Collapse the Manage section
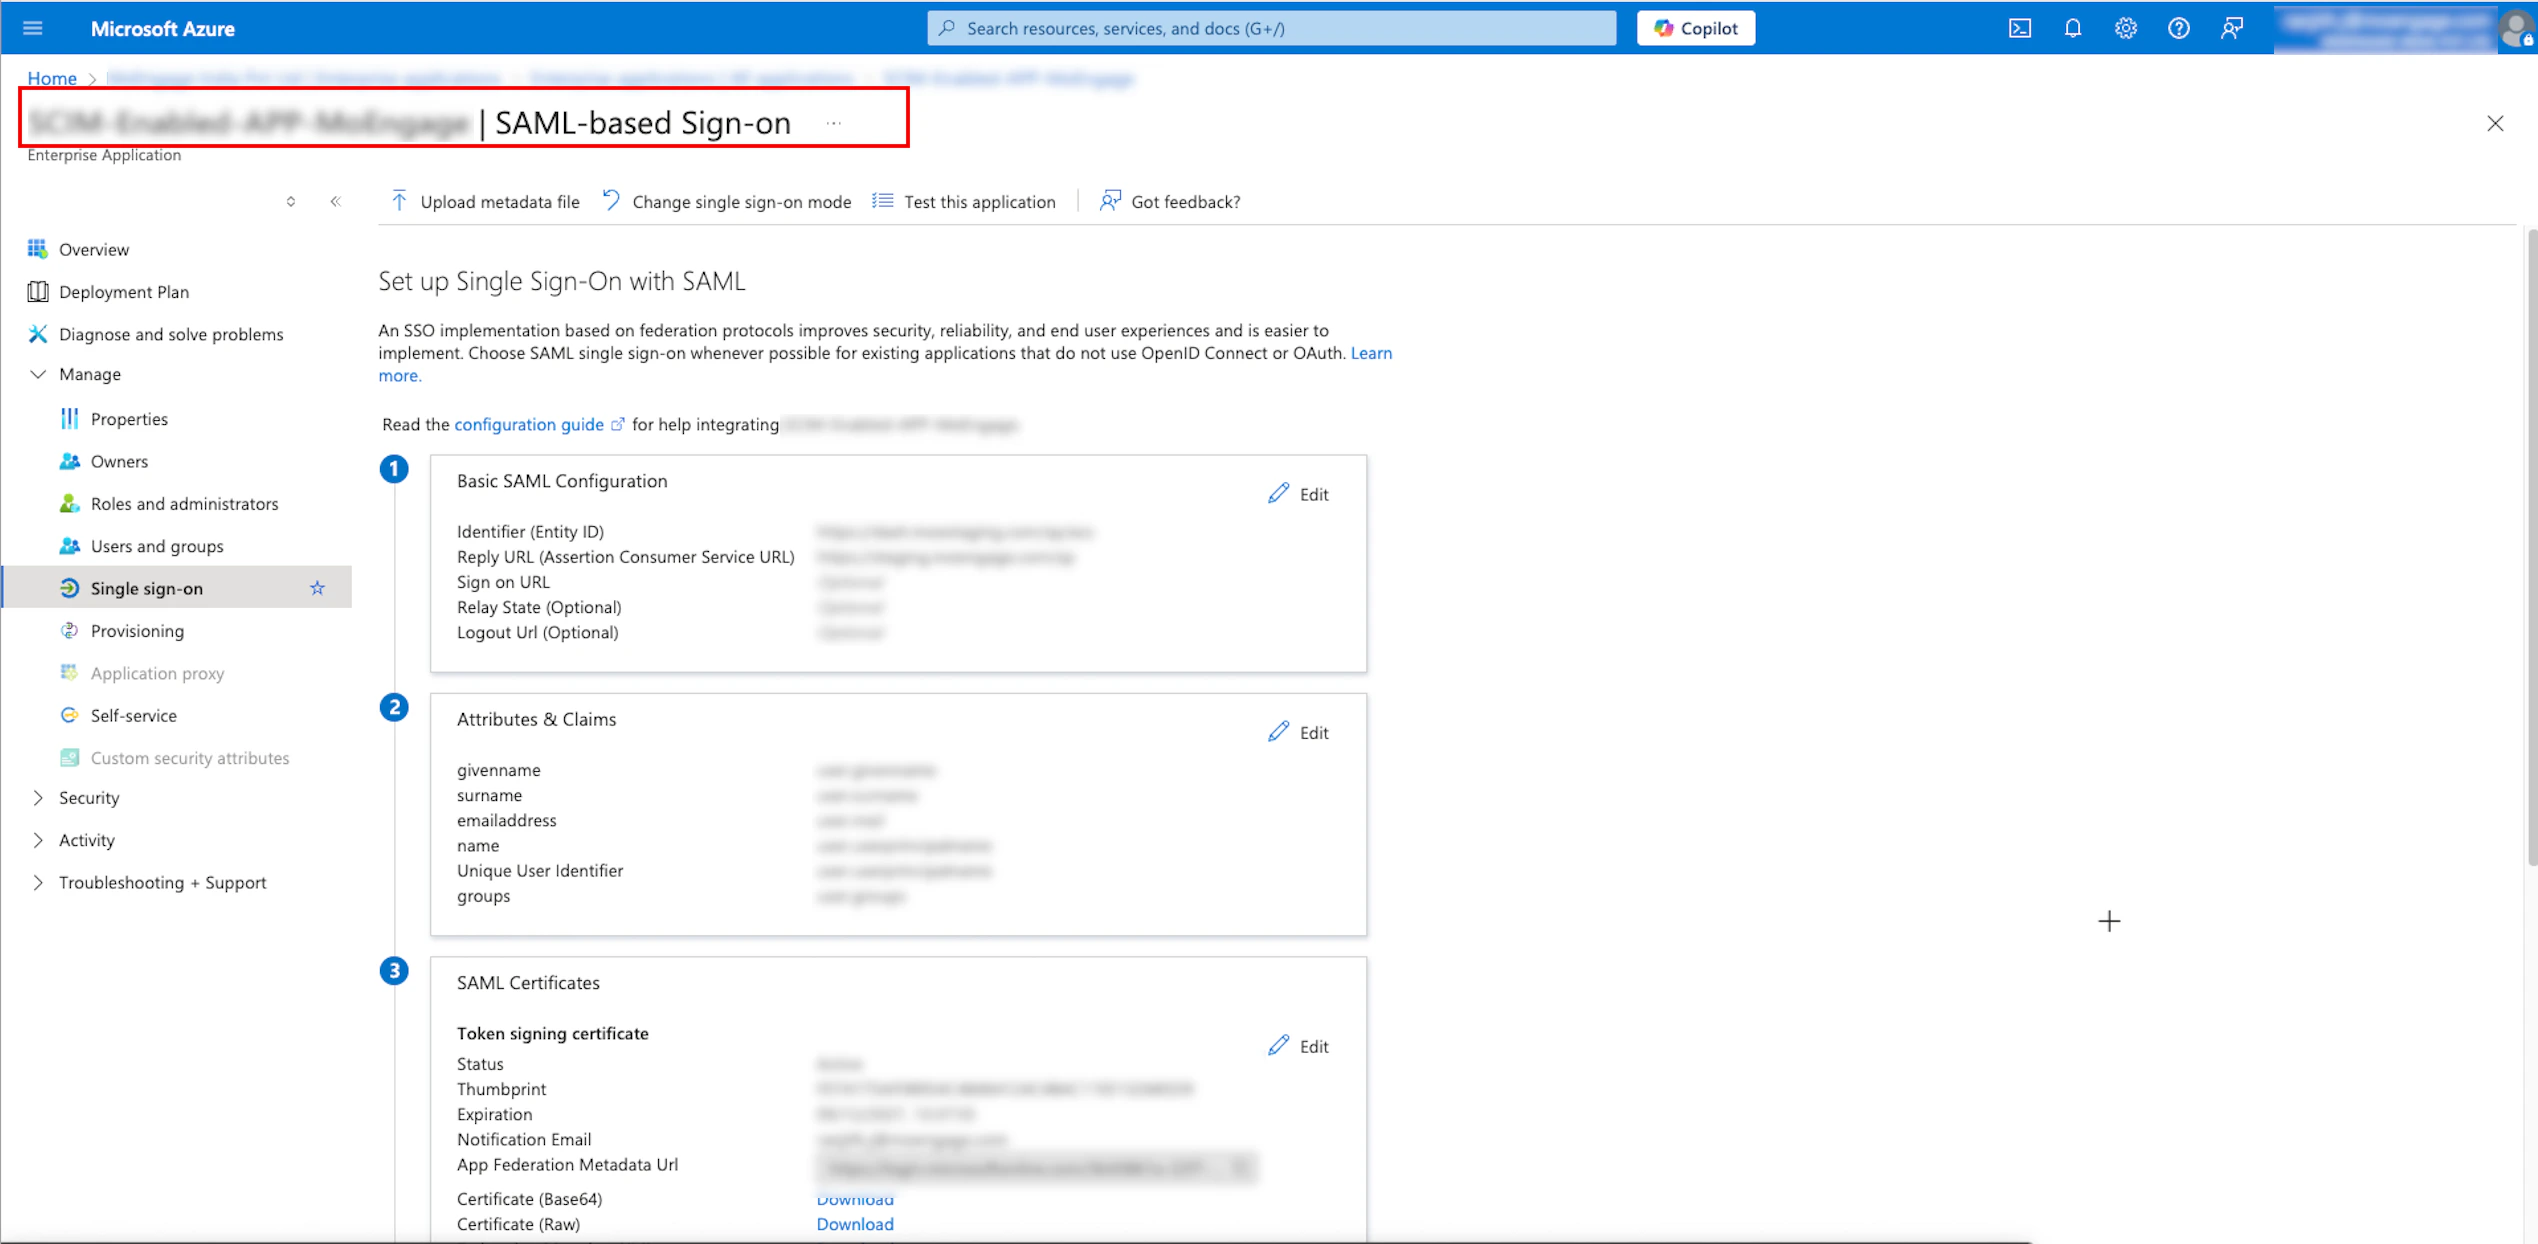 tap(38, 374)
